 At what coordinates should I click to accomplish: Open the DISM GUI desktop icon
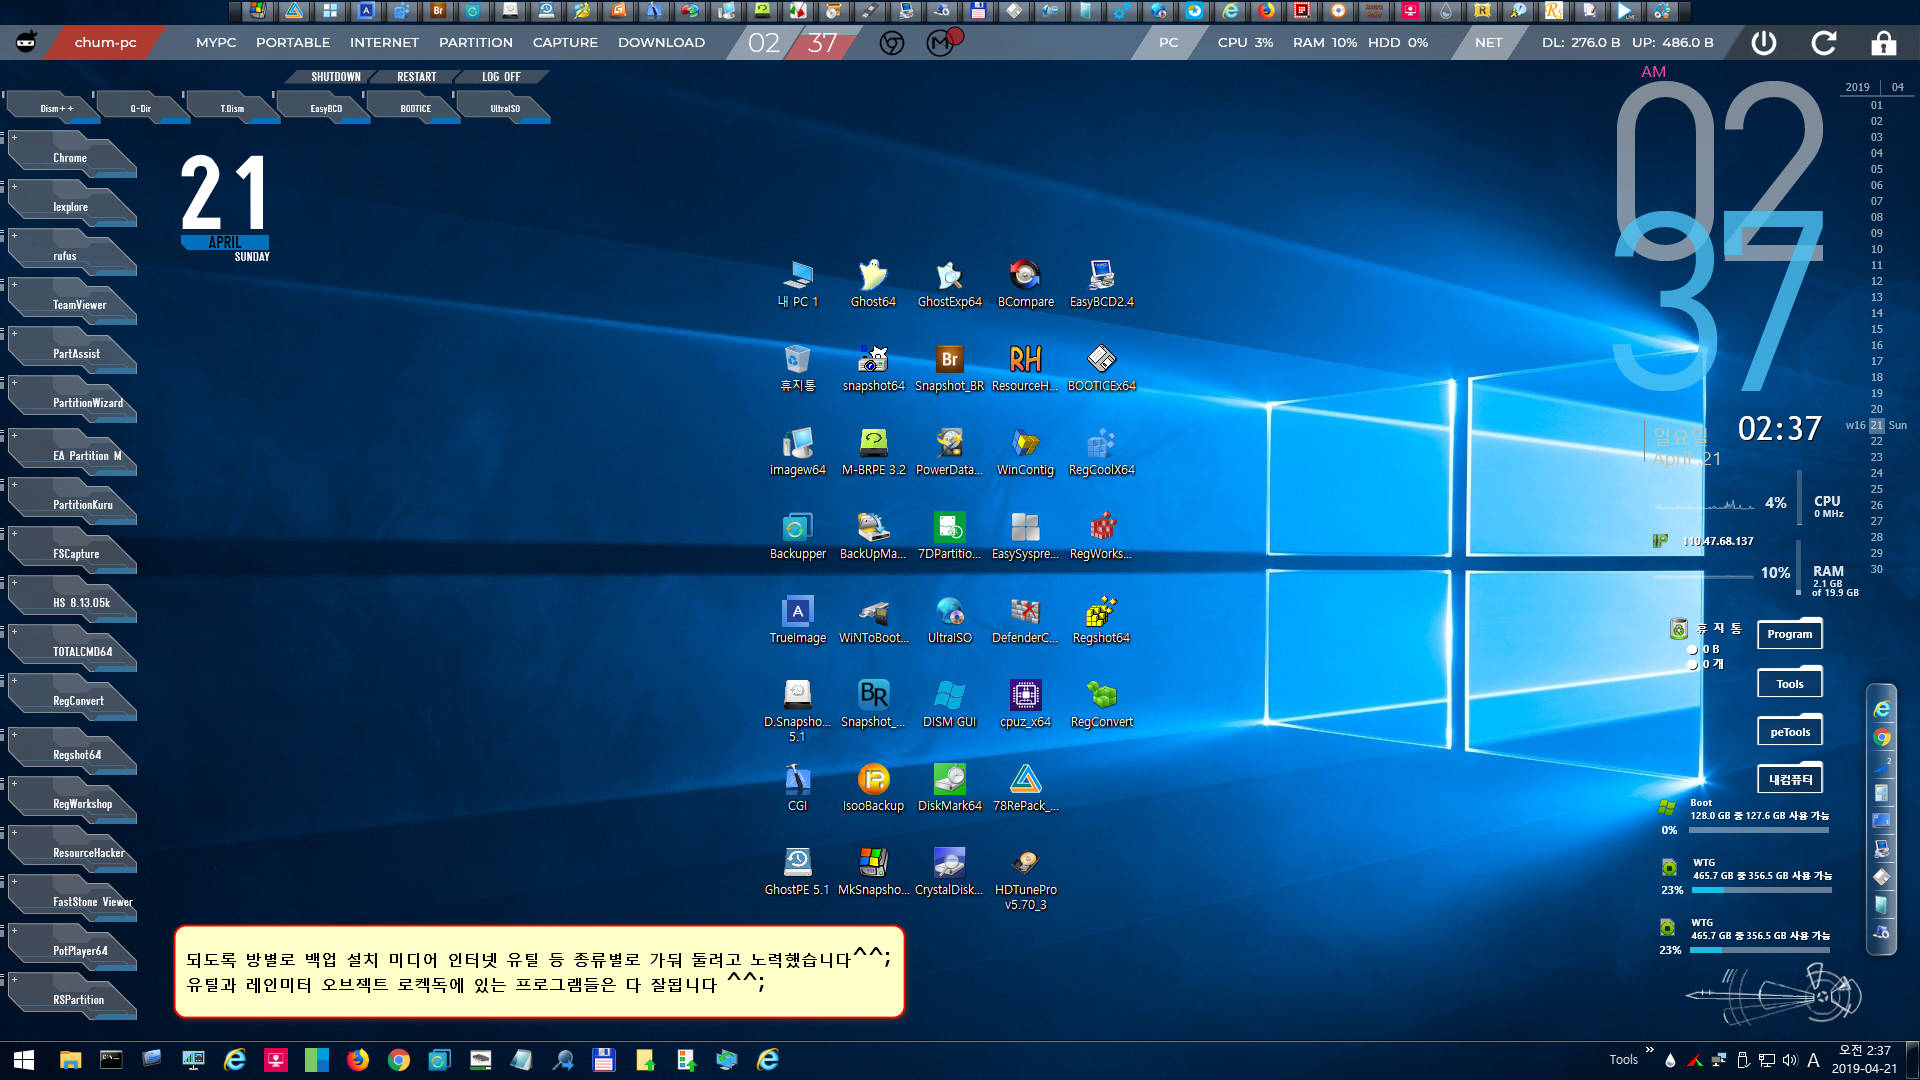pyautogui.click(x=949, y=702)
